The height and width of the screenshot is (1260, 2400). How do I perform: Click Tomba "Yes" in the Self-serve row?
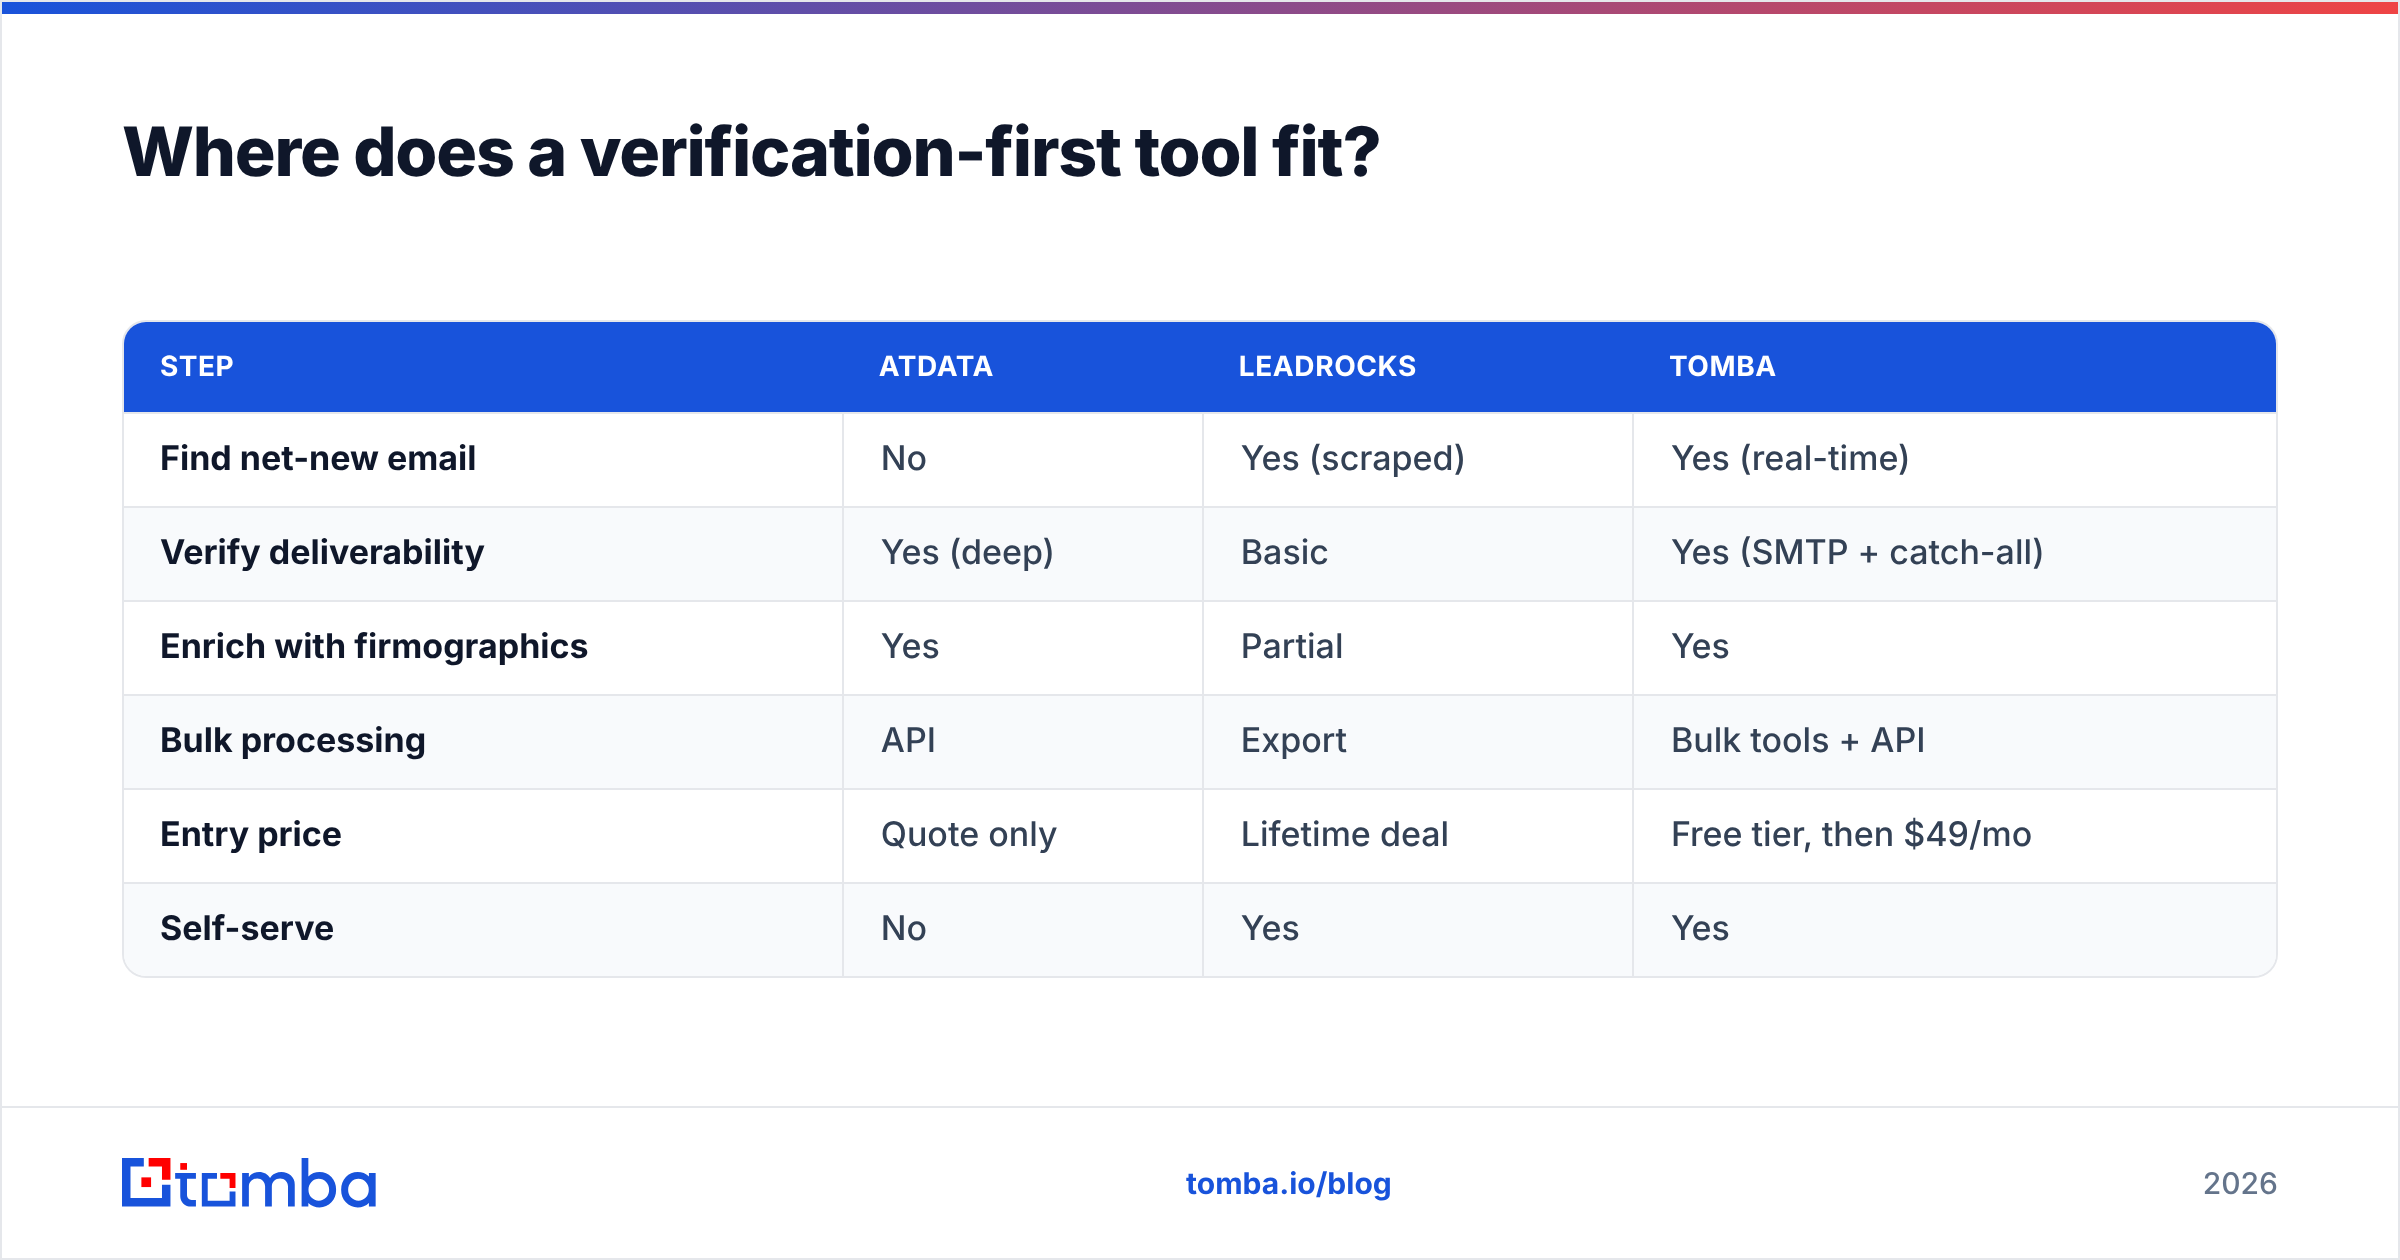coord(1700,928)
